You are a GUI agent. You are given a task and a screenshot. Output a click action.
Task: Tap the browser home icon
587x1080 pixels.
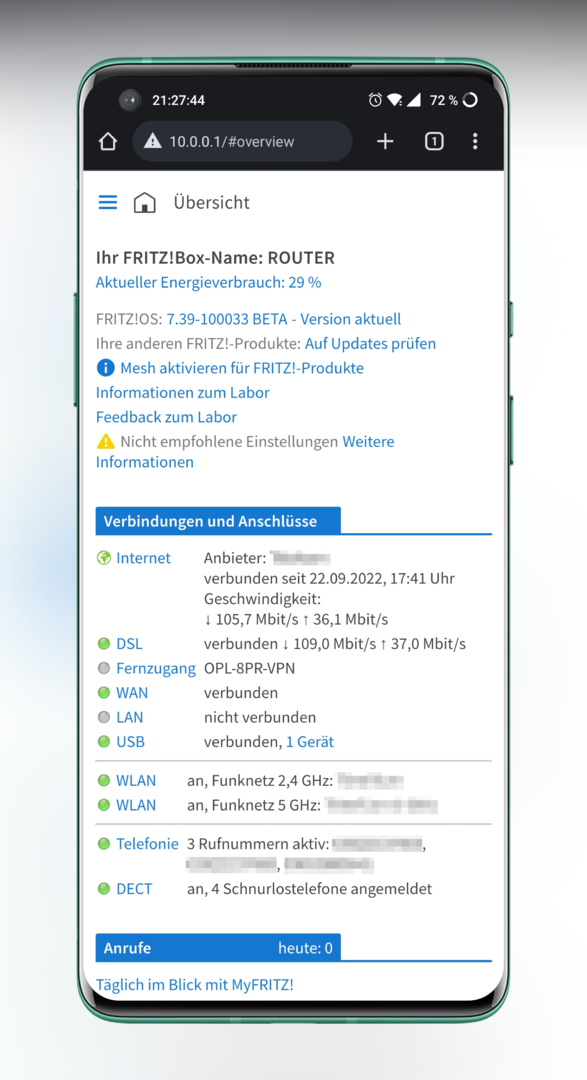(x=107, y=141)
